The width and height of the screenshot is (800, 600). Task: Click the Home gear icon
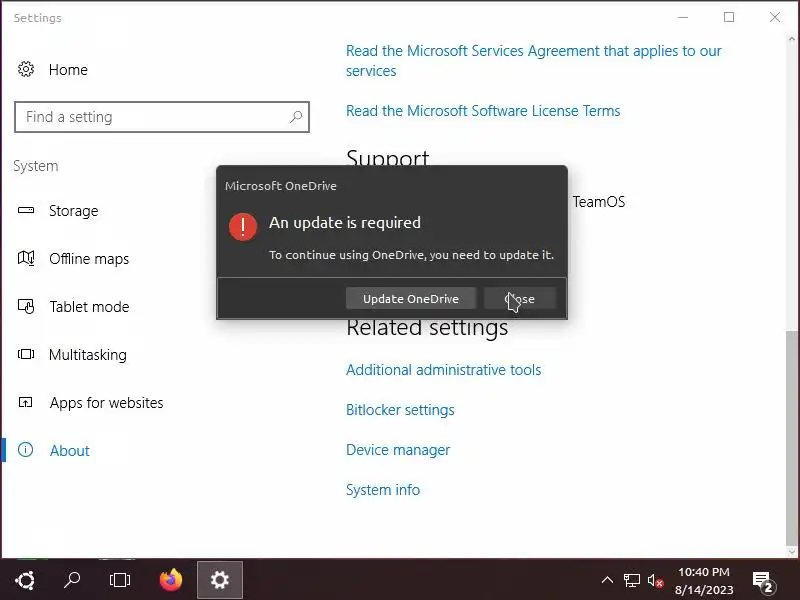(26, 69)
